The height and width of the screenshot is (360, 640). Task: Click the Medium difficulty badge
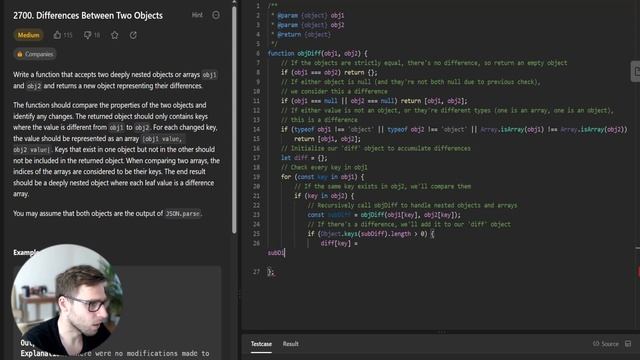coord(29,35)
